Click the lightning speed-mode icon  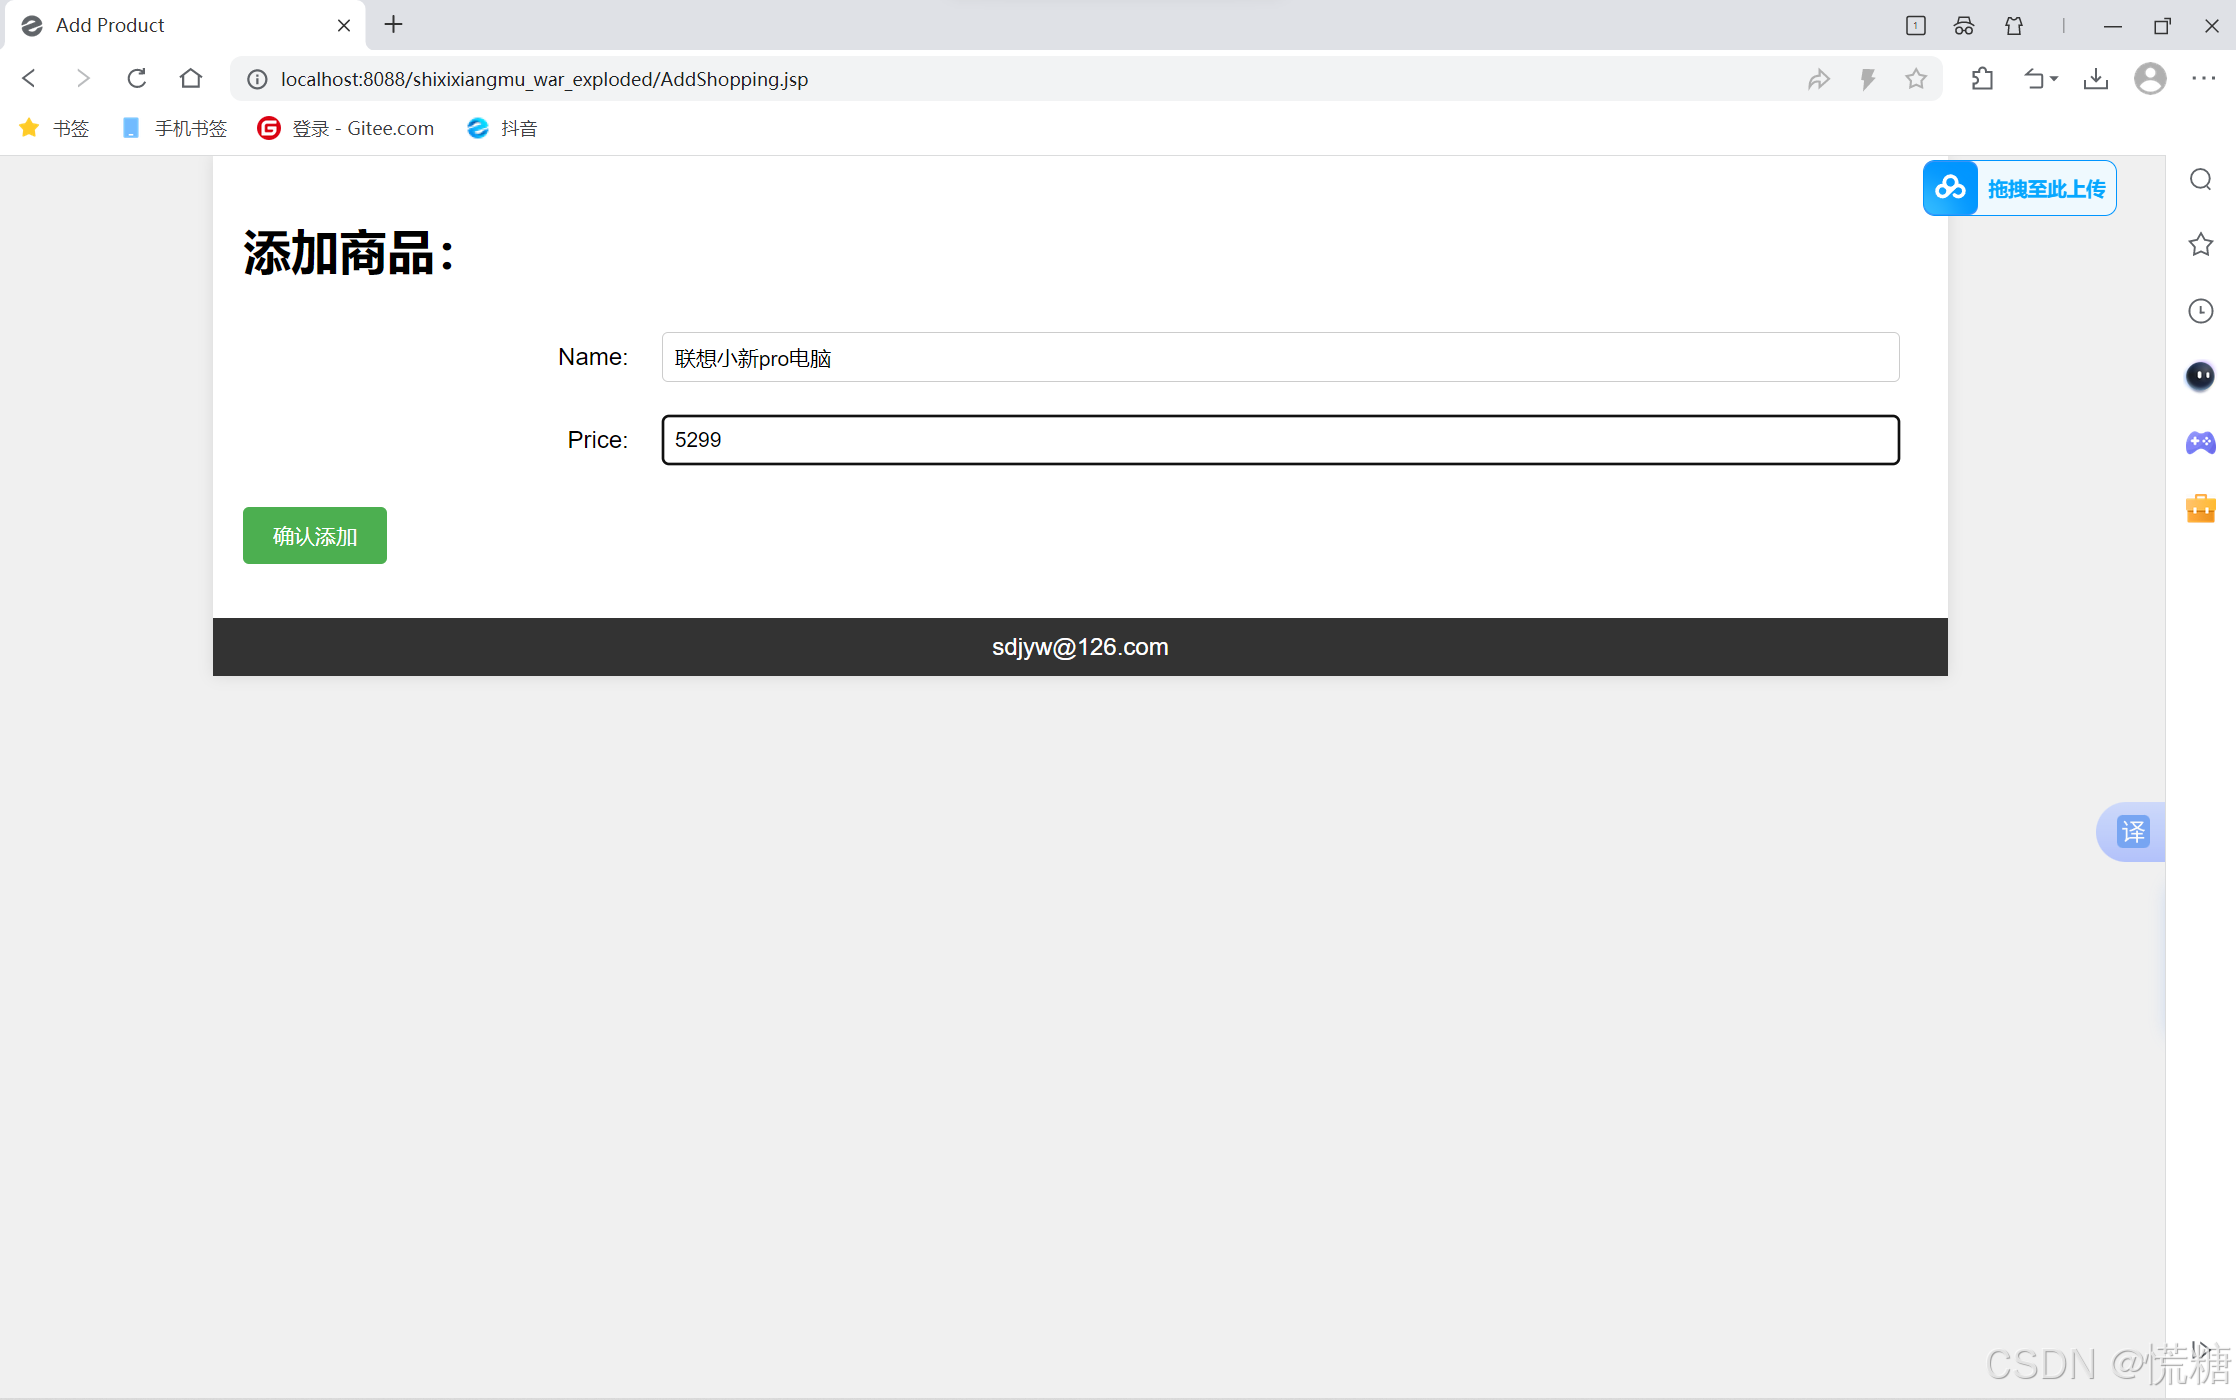[1867, 79]
